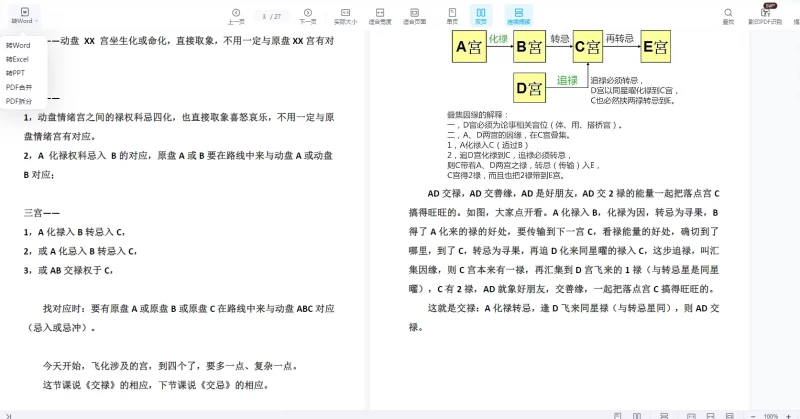Screen dimensions: 800x419
Task: Choose 转Excel from the conversion menu
Action: [x=18, y=59]
